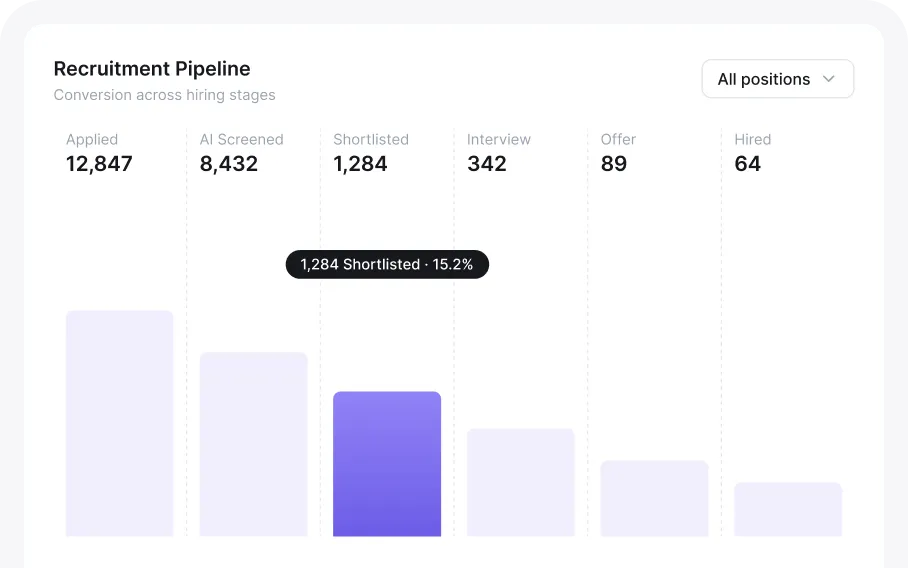Select the Interview stage bar
The width and height of the screenshot is (908, 568).
(521, 482)
